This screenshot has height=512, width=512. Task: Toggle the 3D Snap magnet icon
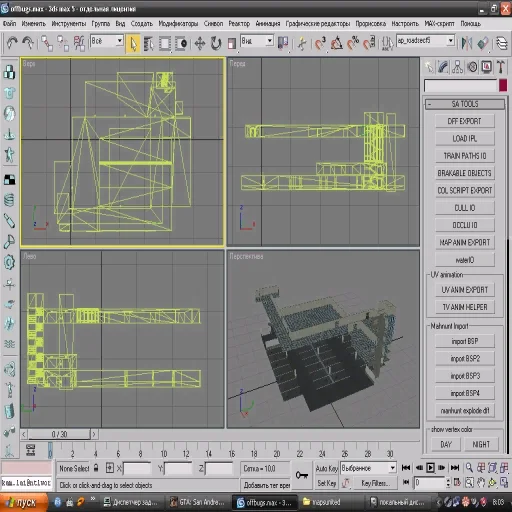coord(320,43)
